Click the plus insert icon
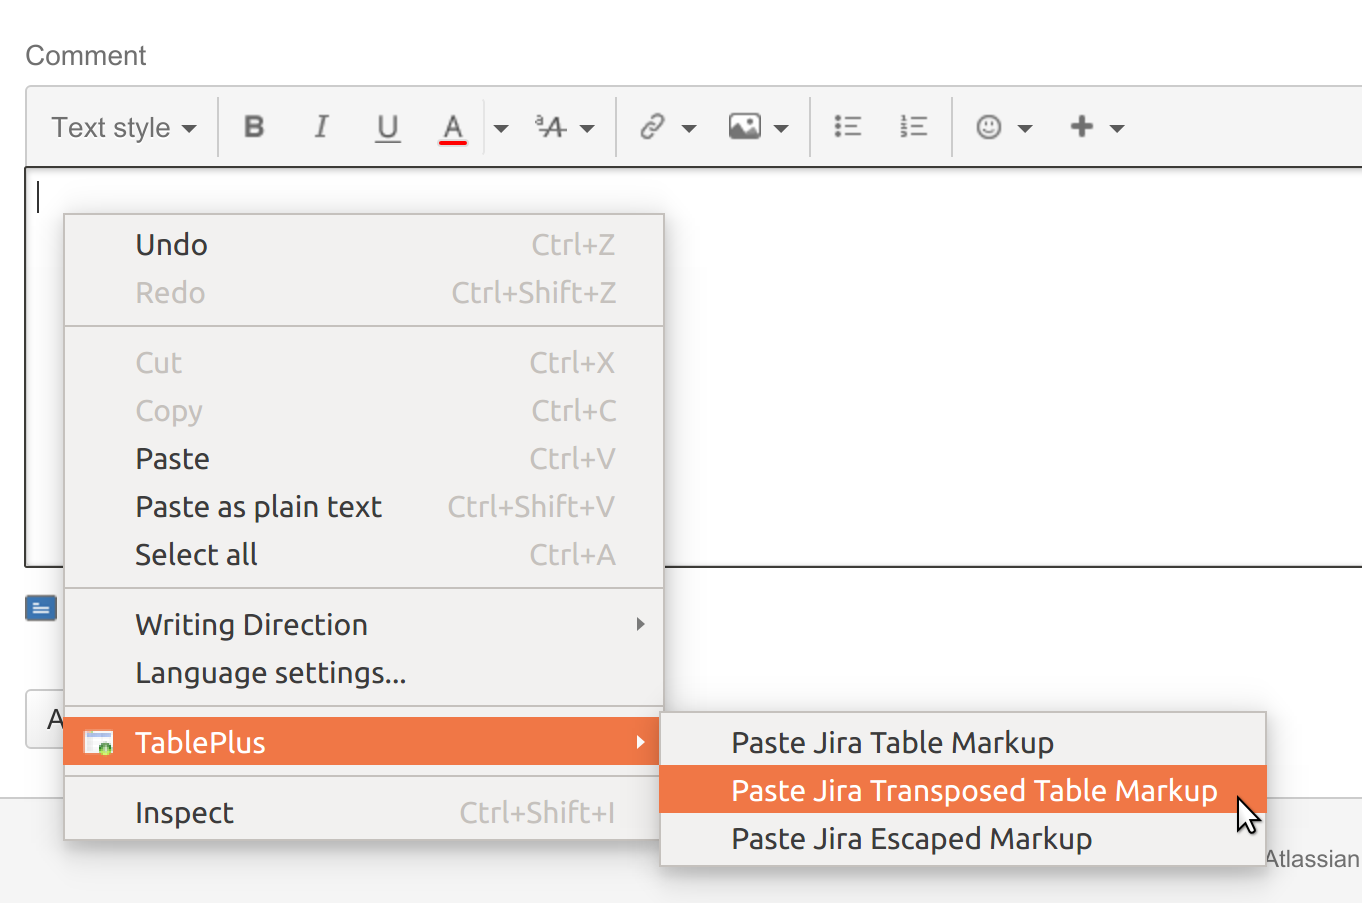This screenshot has height=903, width=1362. point(1082,127)
